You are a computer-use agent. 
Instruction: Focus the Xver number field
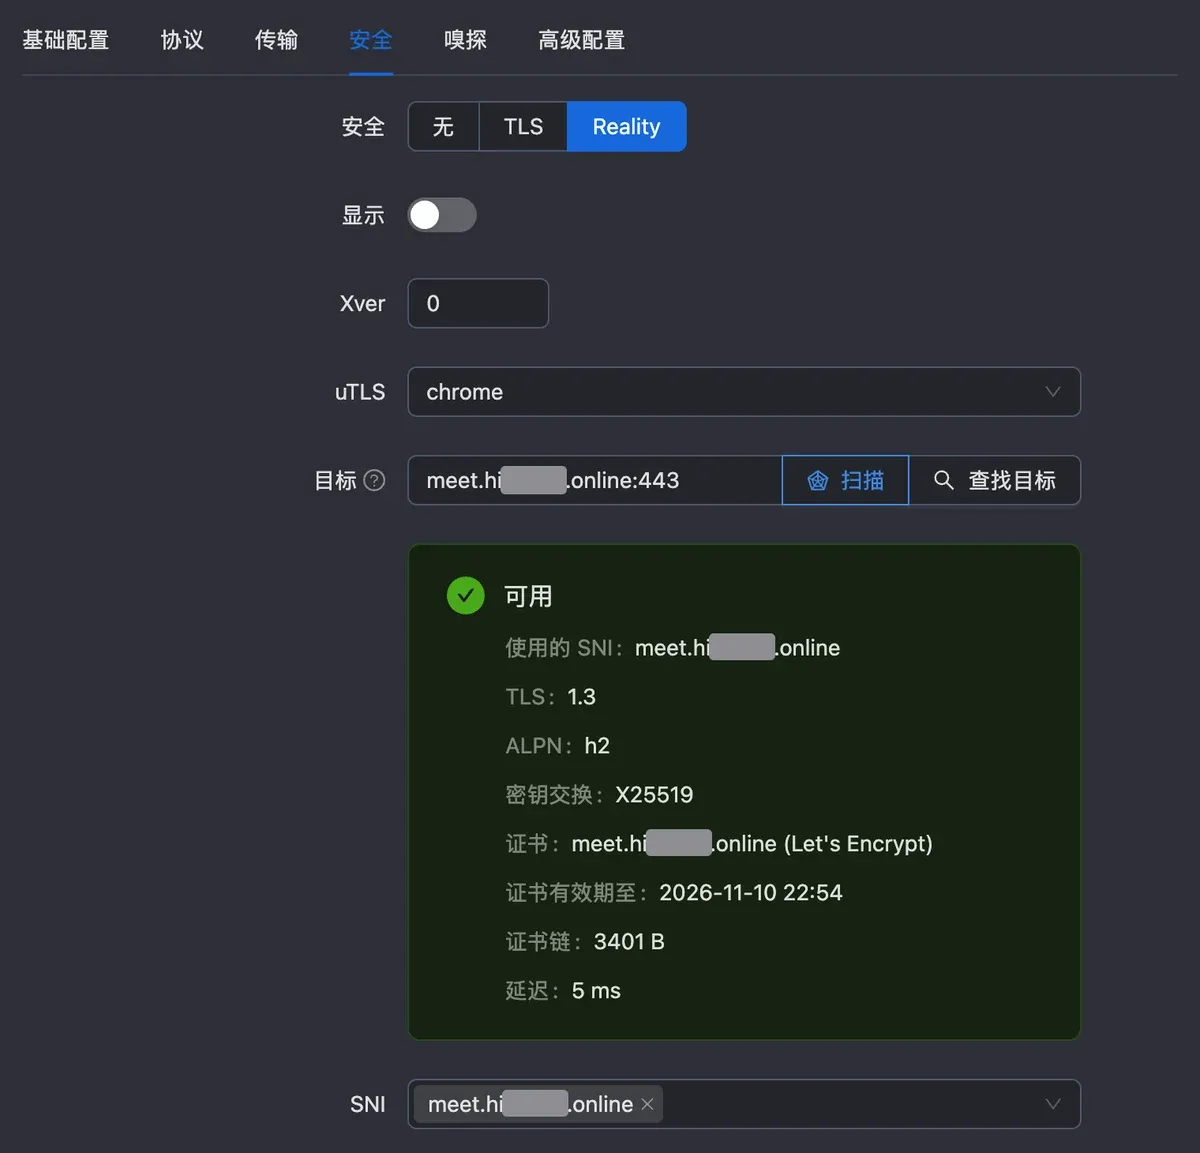pyautogui.click(x=478, y=303)
